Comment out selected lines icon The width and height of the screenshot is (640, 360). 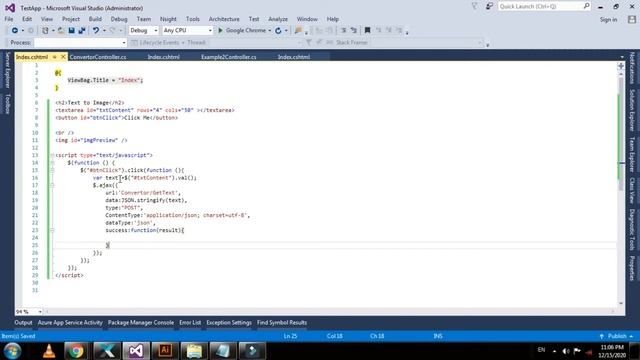344,31
